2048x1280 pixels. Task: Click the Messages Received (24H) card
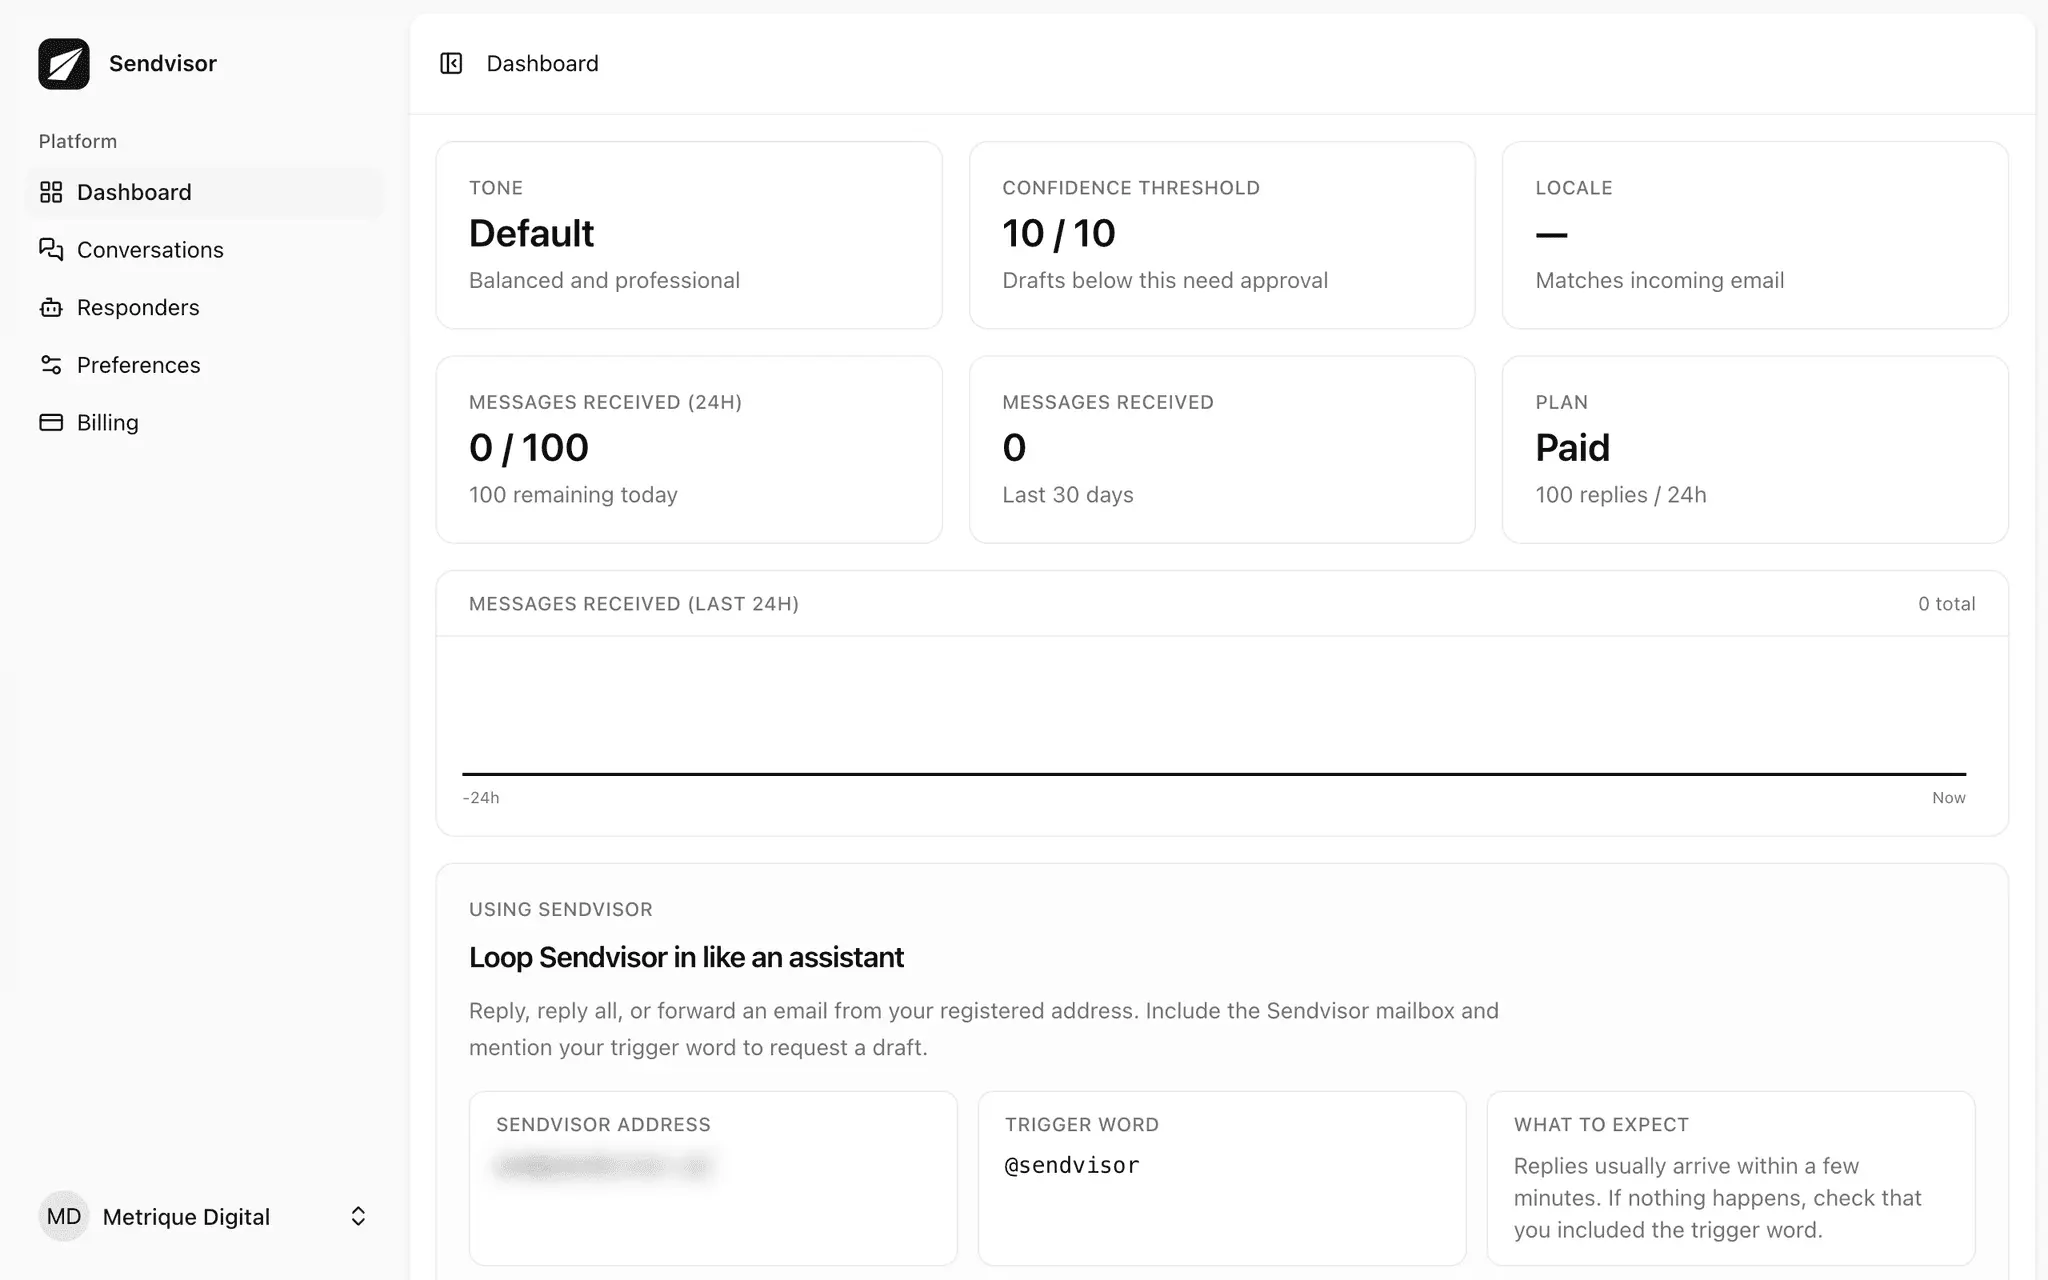(689, 450)
